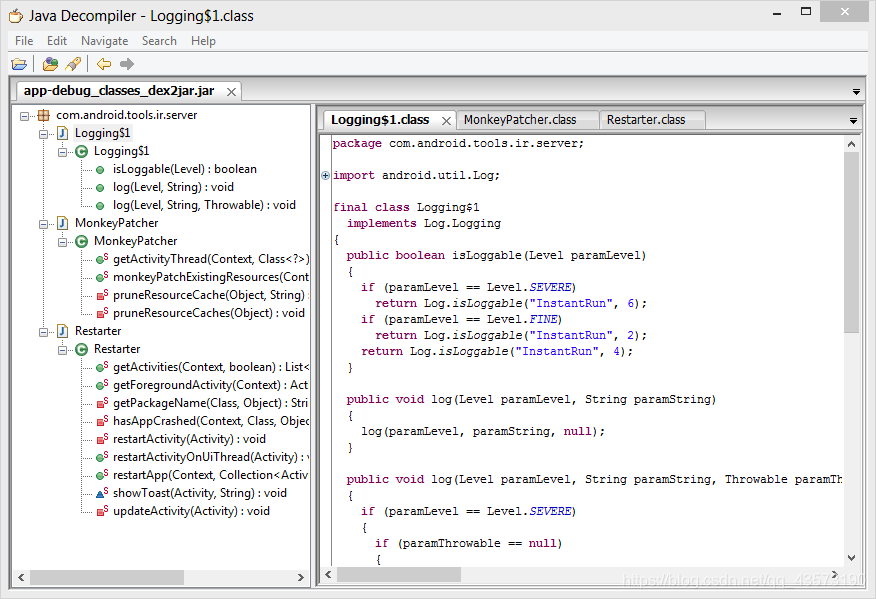
Task: Click the green class icon next to Logging$1
Action: [x=82, y=151]
